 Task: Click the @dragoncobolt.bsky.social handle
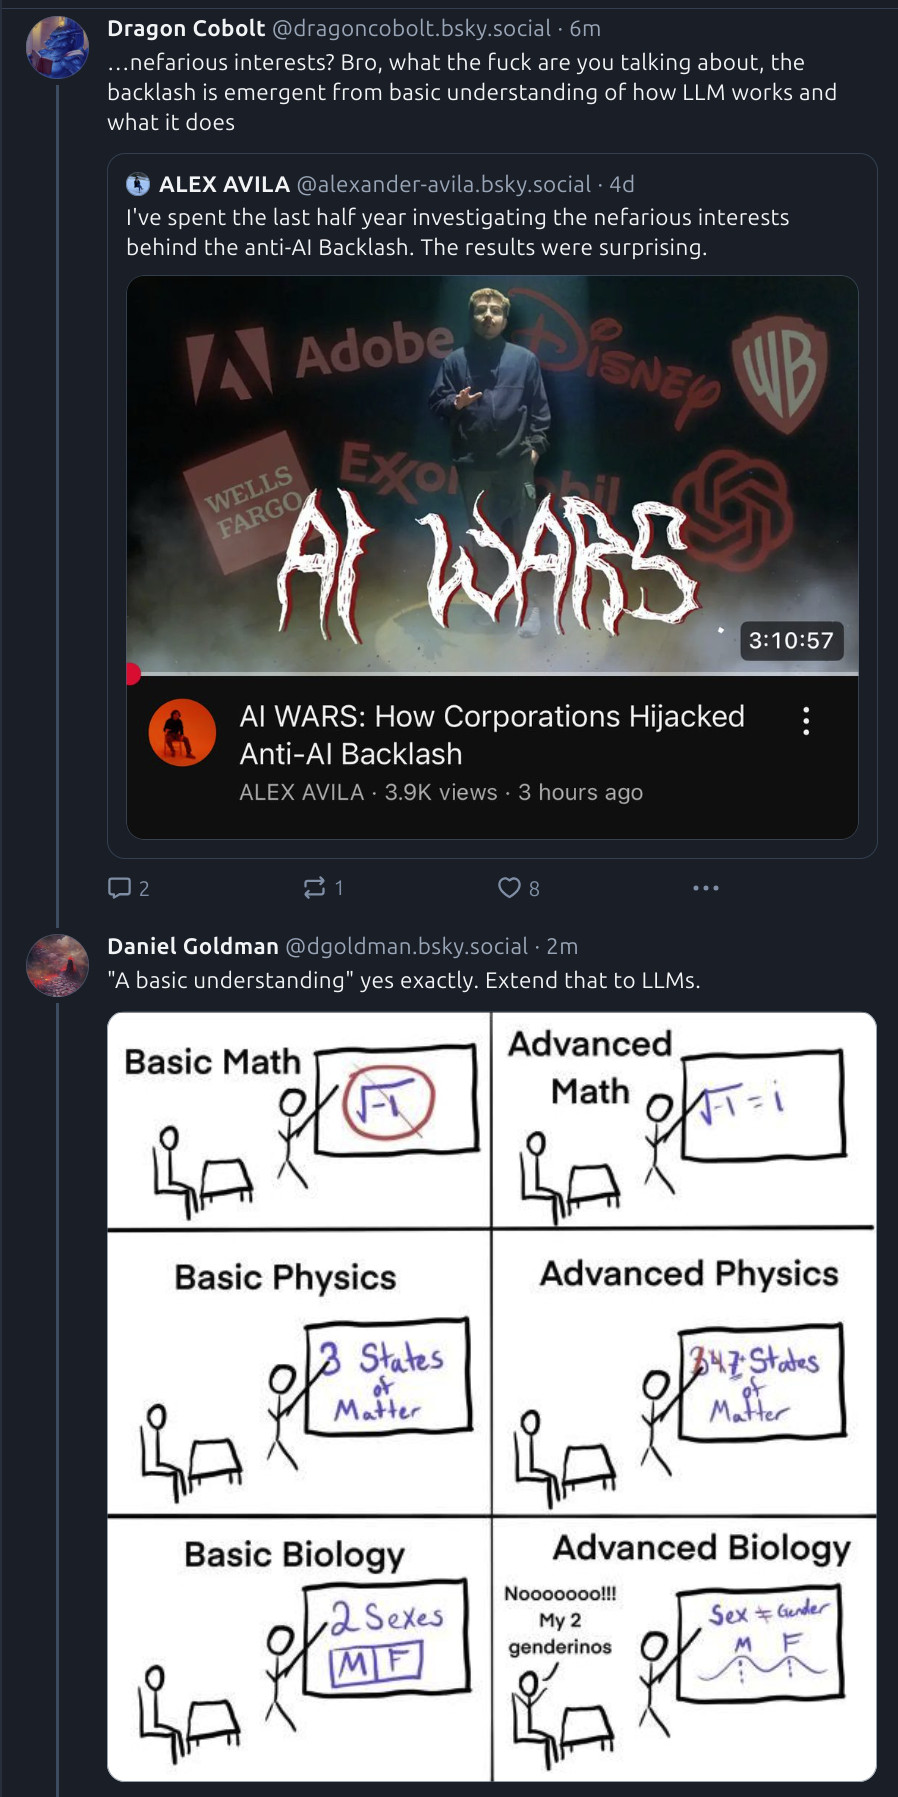[x=412, y=29]
